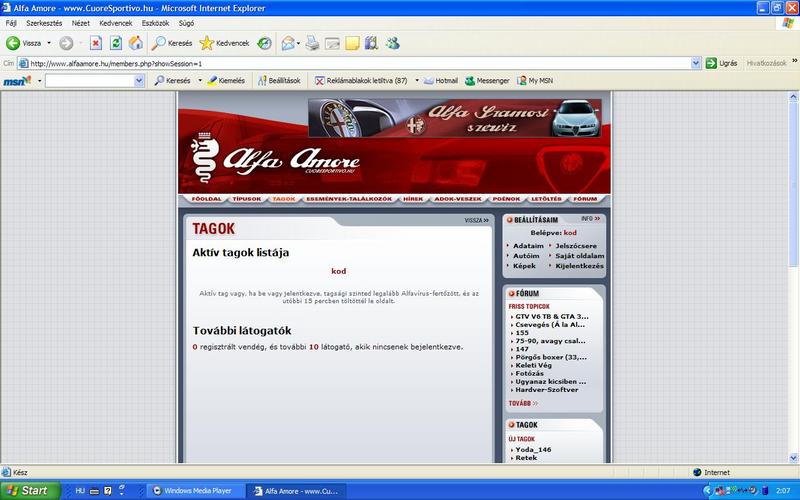Click the Kiemelés highlighter button
800x500 pixels.
pos(226,81)
